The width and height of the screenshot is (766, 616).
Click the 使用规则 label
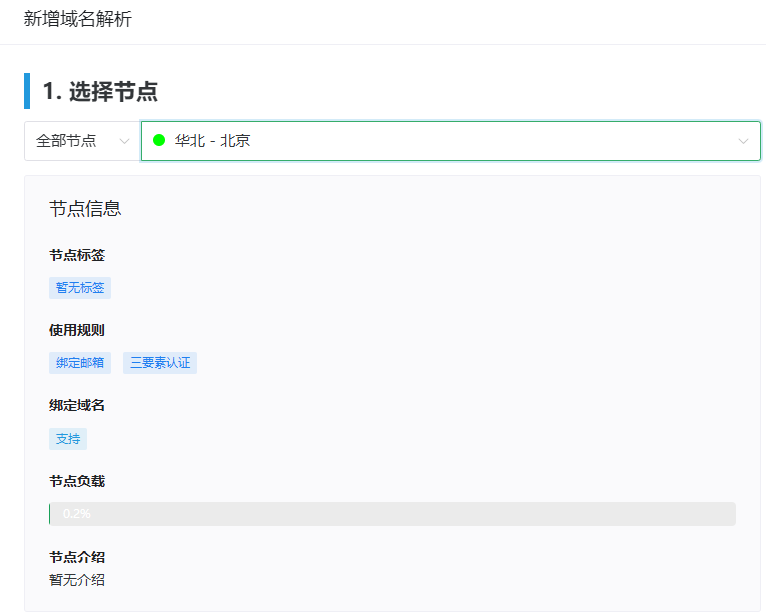(x=77, y=330)
